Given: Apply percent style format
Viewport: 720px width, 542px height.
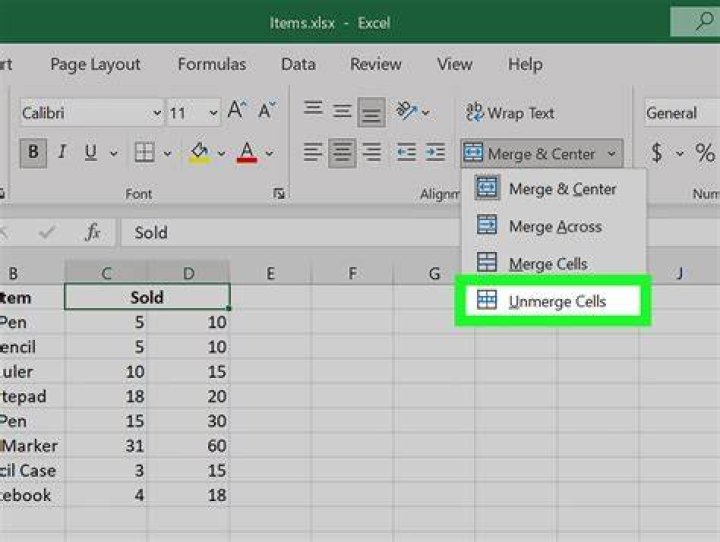Looking at the screenshot, I should tap(705, 152).
